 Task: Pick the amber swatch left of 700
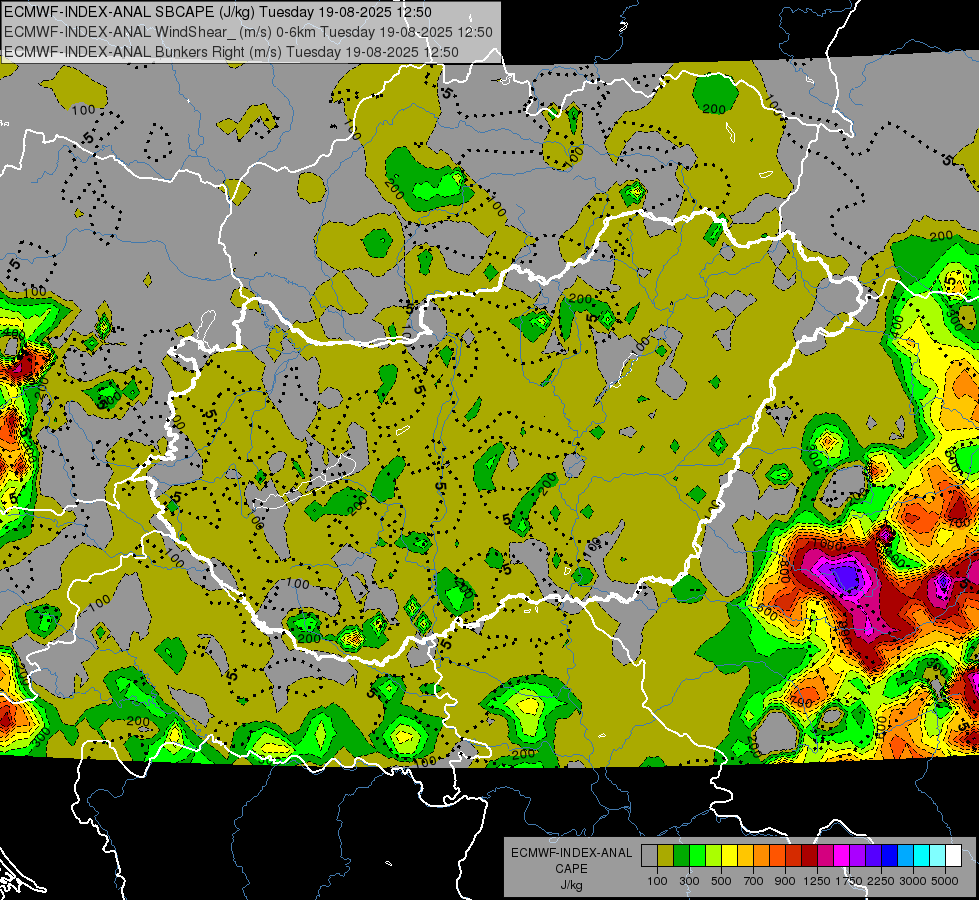(745, 856)
